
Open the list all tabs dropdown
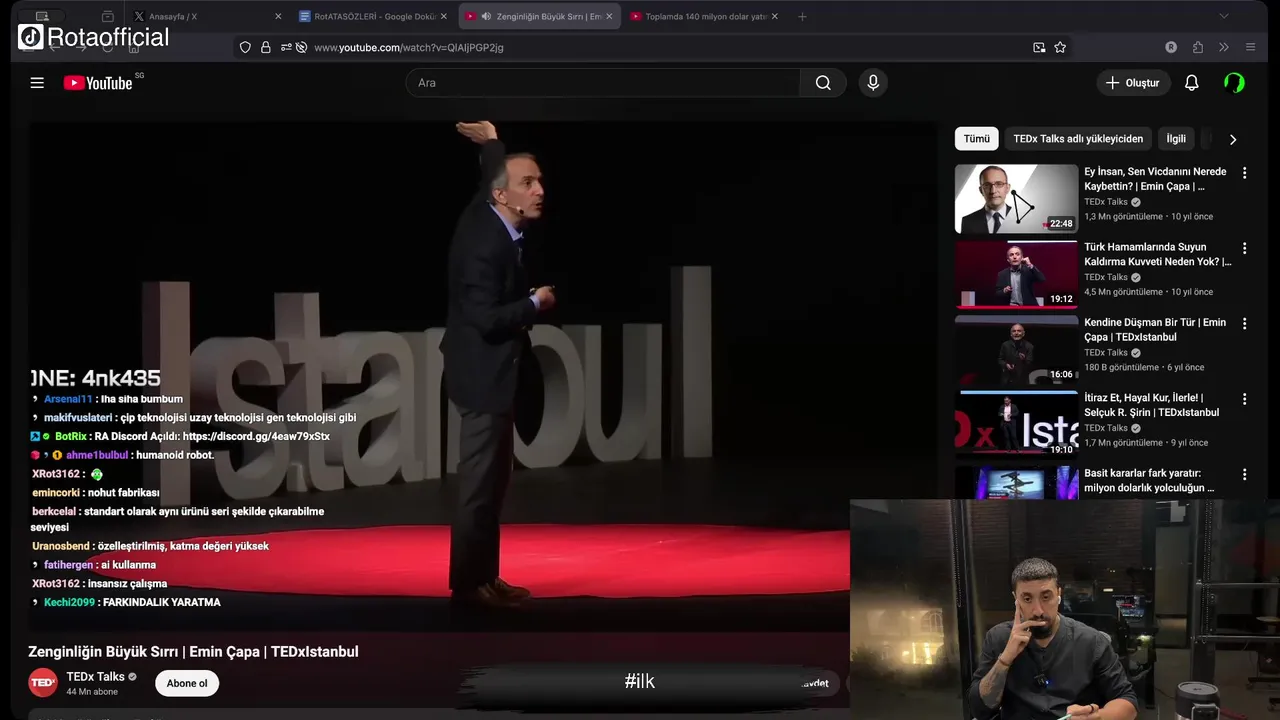(x=1223, y=16)
